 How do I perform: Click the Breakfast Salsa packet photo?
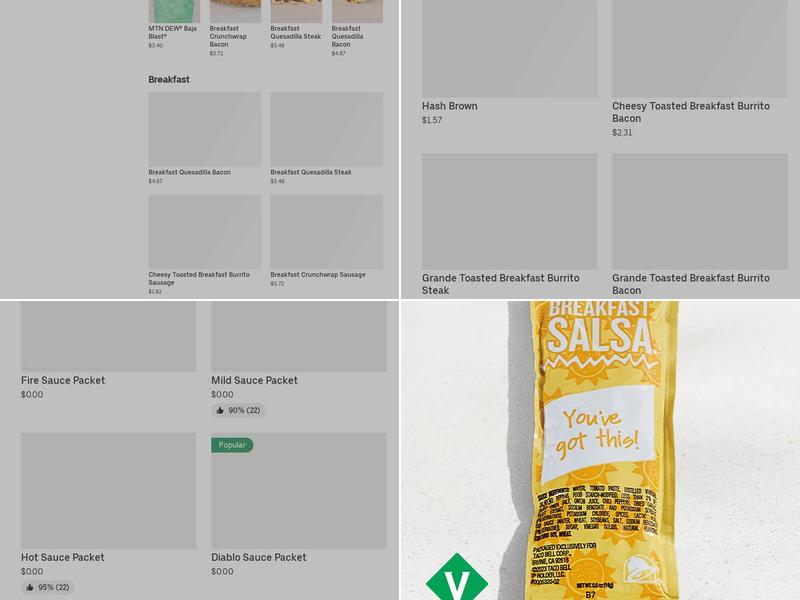(x=601, y=451)
